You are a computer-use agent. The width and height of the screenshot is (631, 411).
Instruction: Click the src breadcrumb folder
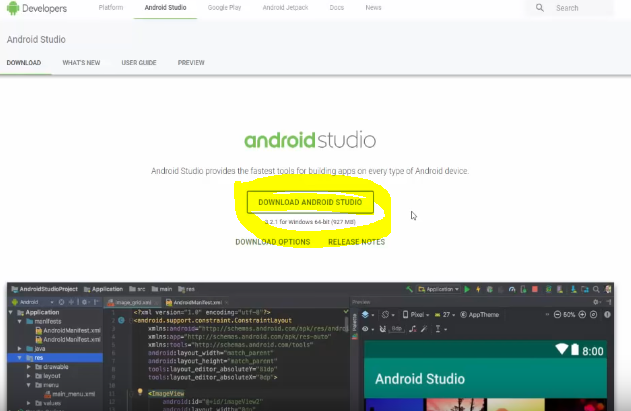pos(137,289)
